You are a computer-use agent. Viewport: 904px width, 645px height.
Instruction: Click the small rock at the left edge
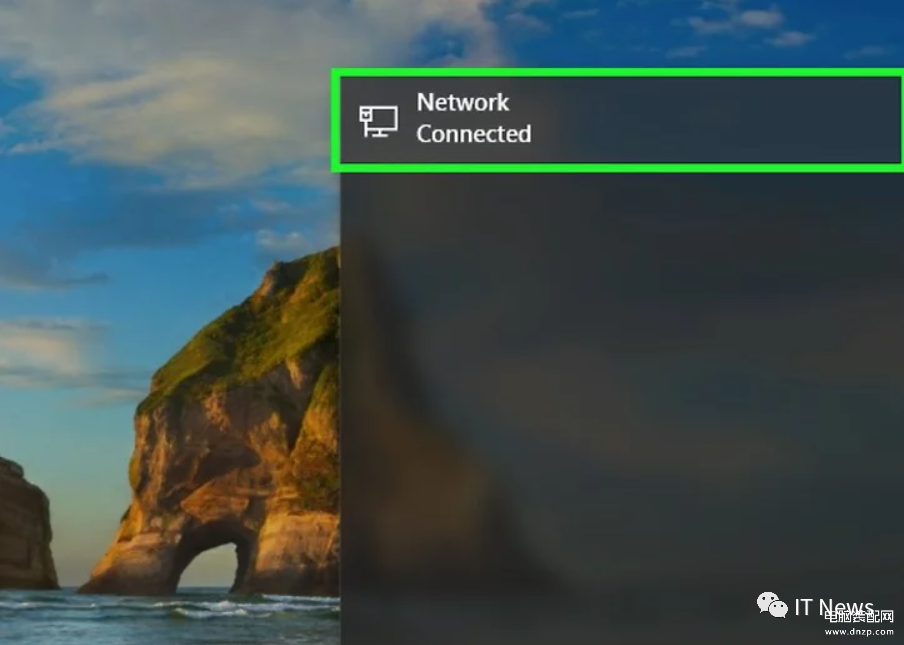pyautogui.click(x=24, y=525)
